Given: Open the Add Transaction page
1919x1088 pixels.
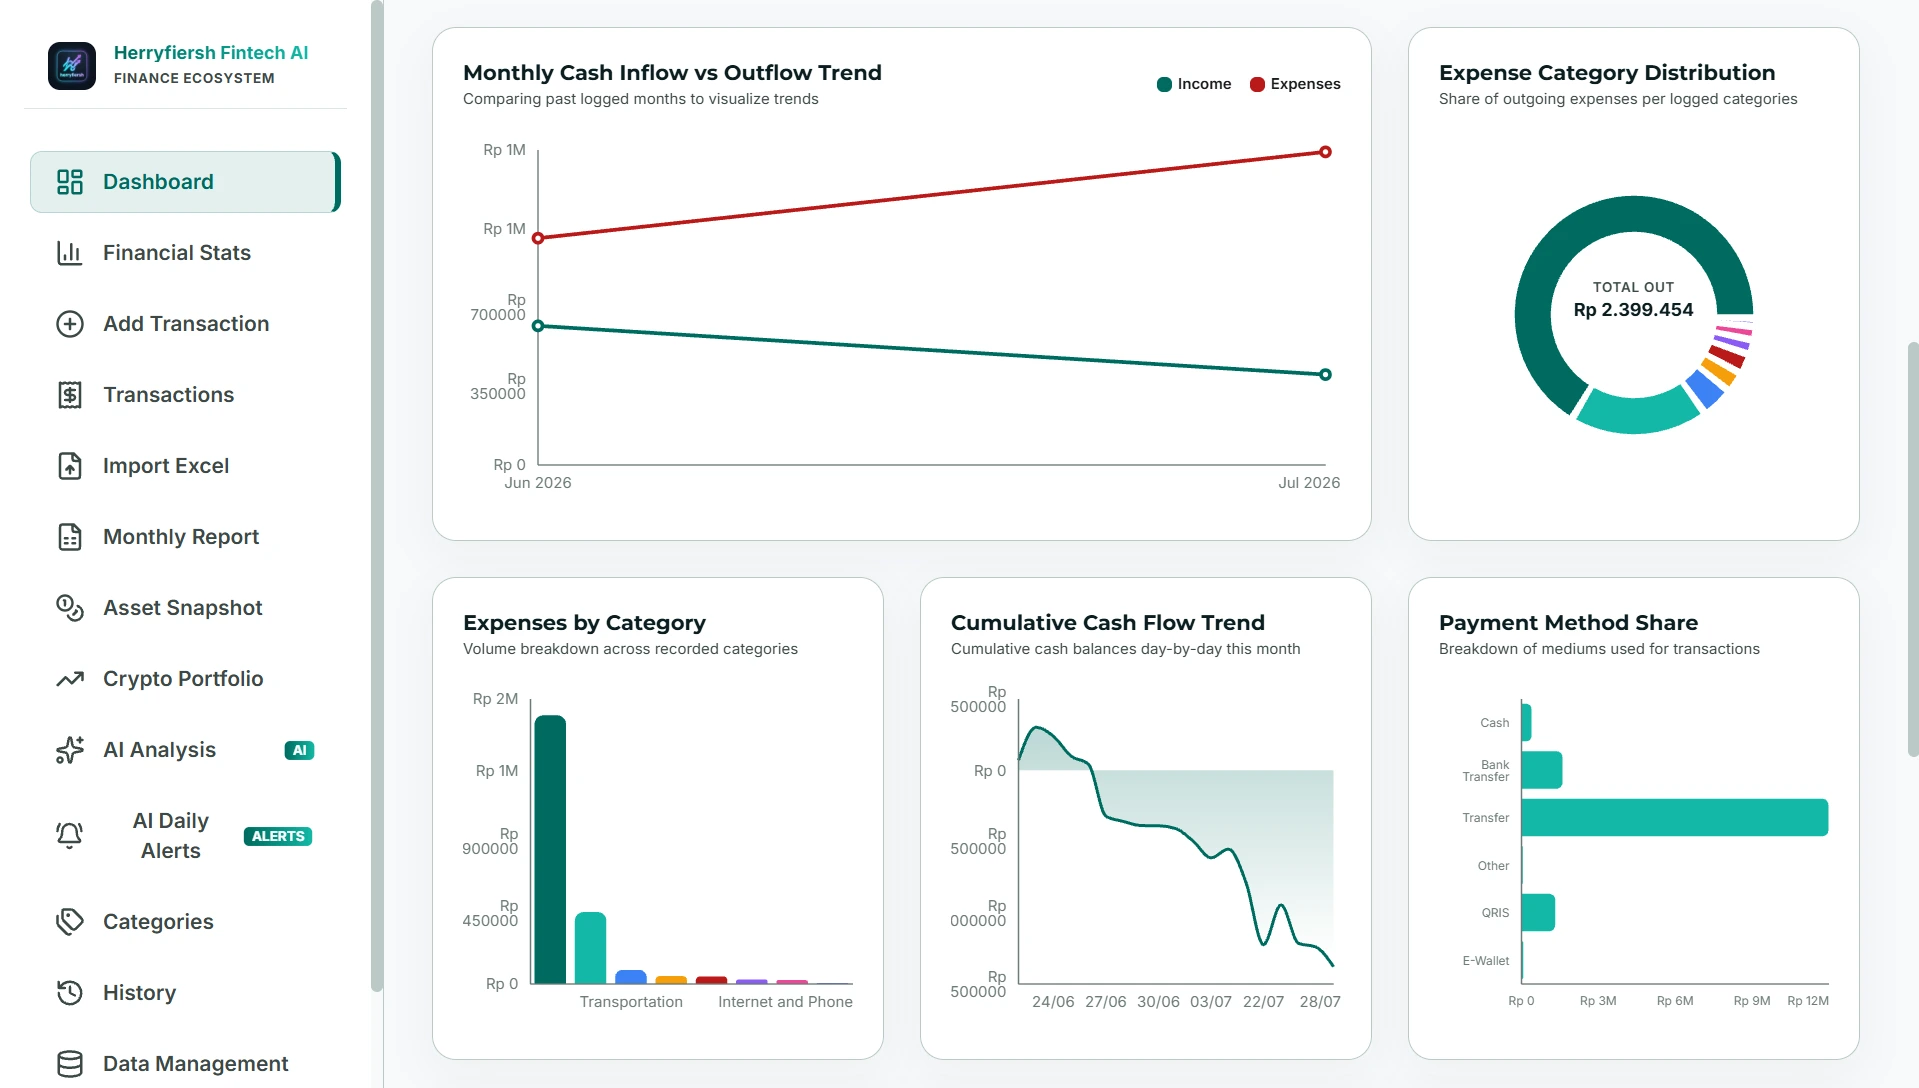Looking at the screenshot, I should click(x=185, y=324).
